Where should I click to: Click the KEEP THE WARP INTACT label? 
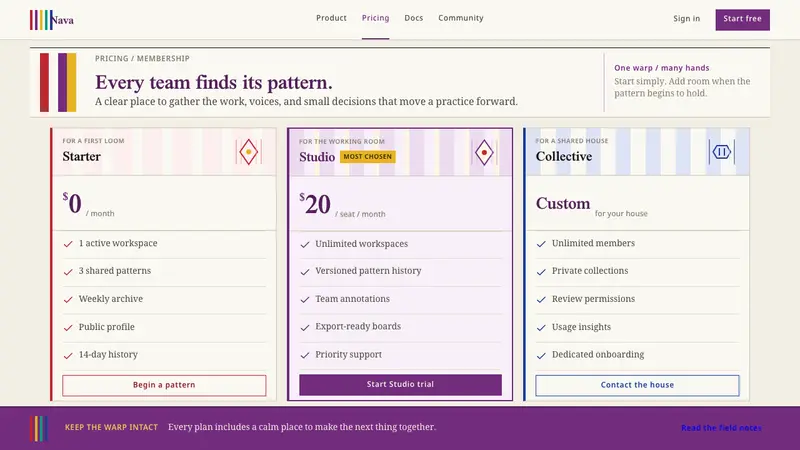(111, 428)
